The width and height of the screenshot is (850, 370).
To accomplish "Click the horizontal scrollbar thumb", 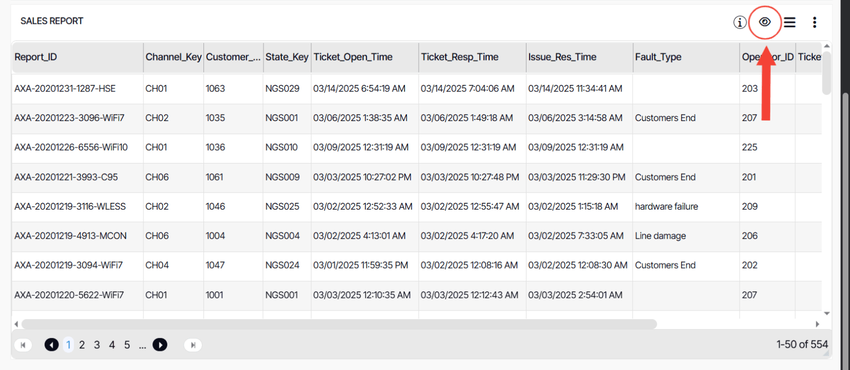I will 339,324.
